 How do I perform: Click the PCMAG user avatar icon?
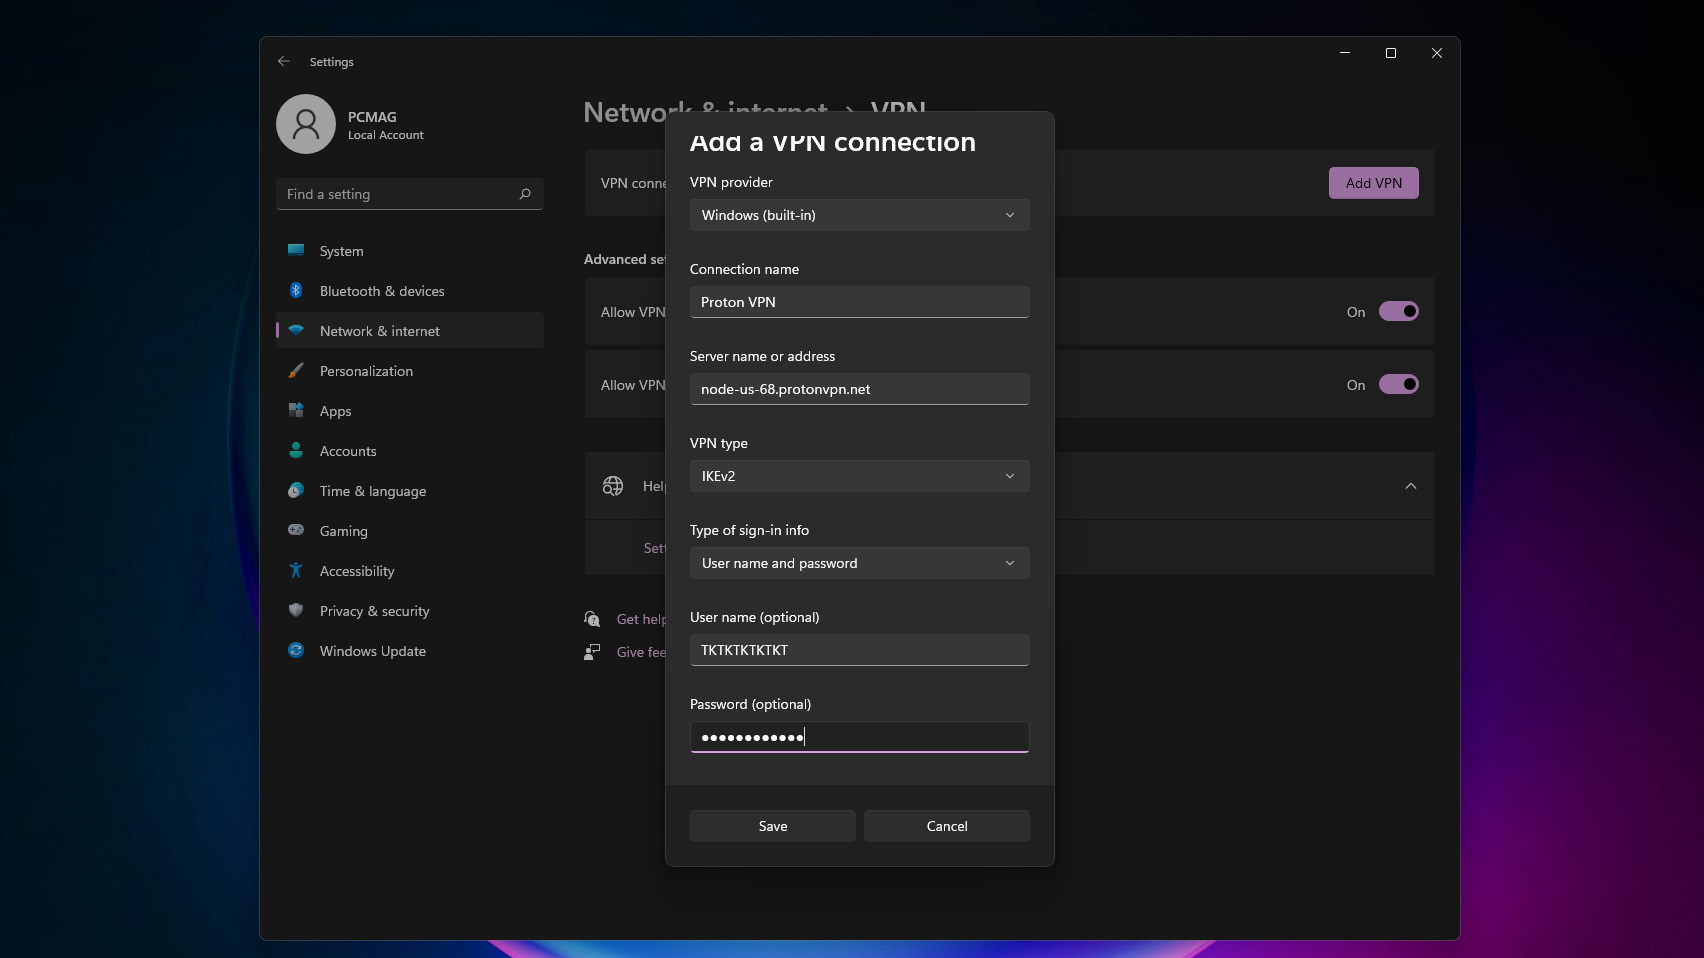(306, 124)
